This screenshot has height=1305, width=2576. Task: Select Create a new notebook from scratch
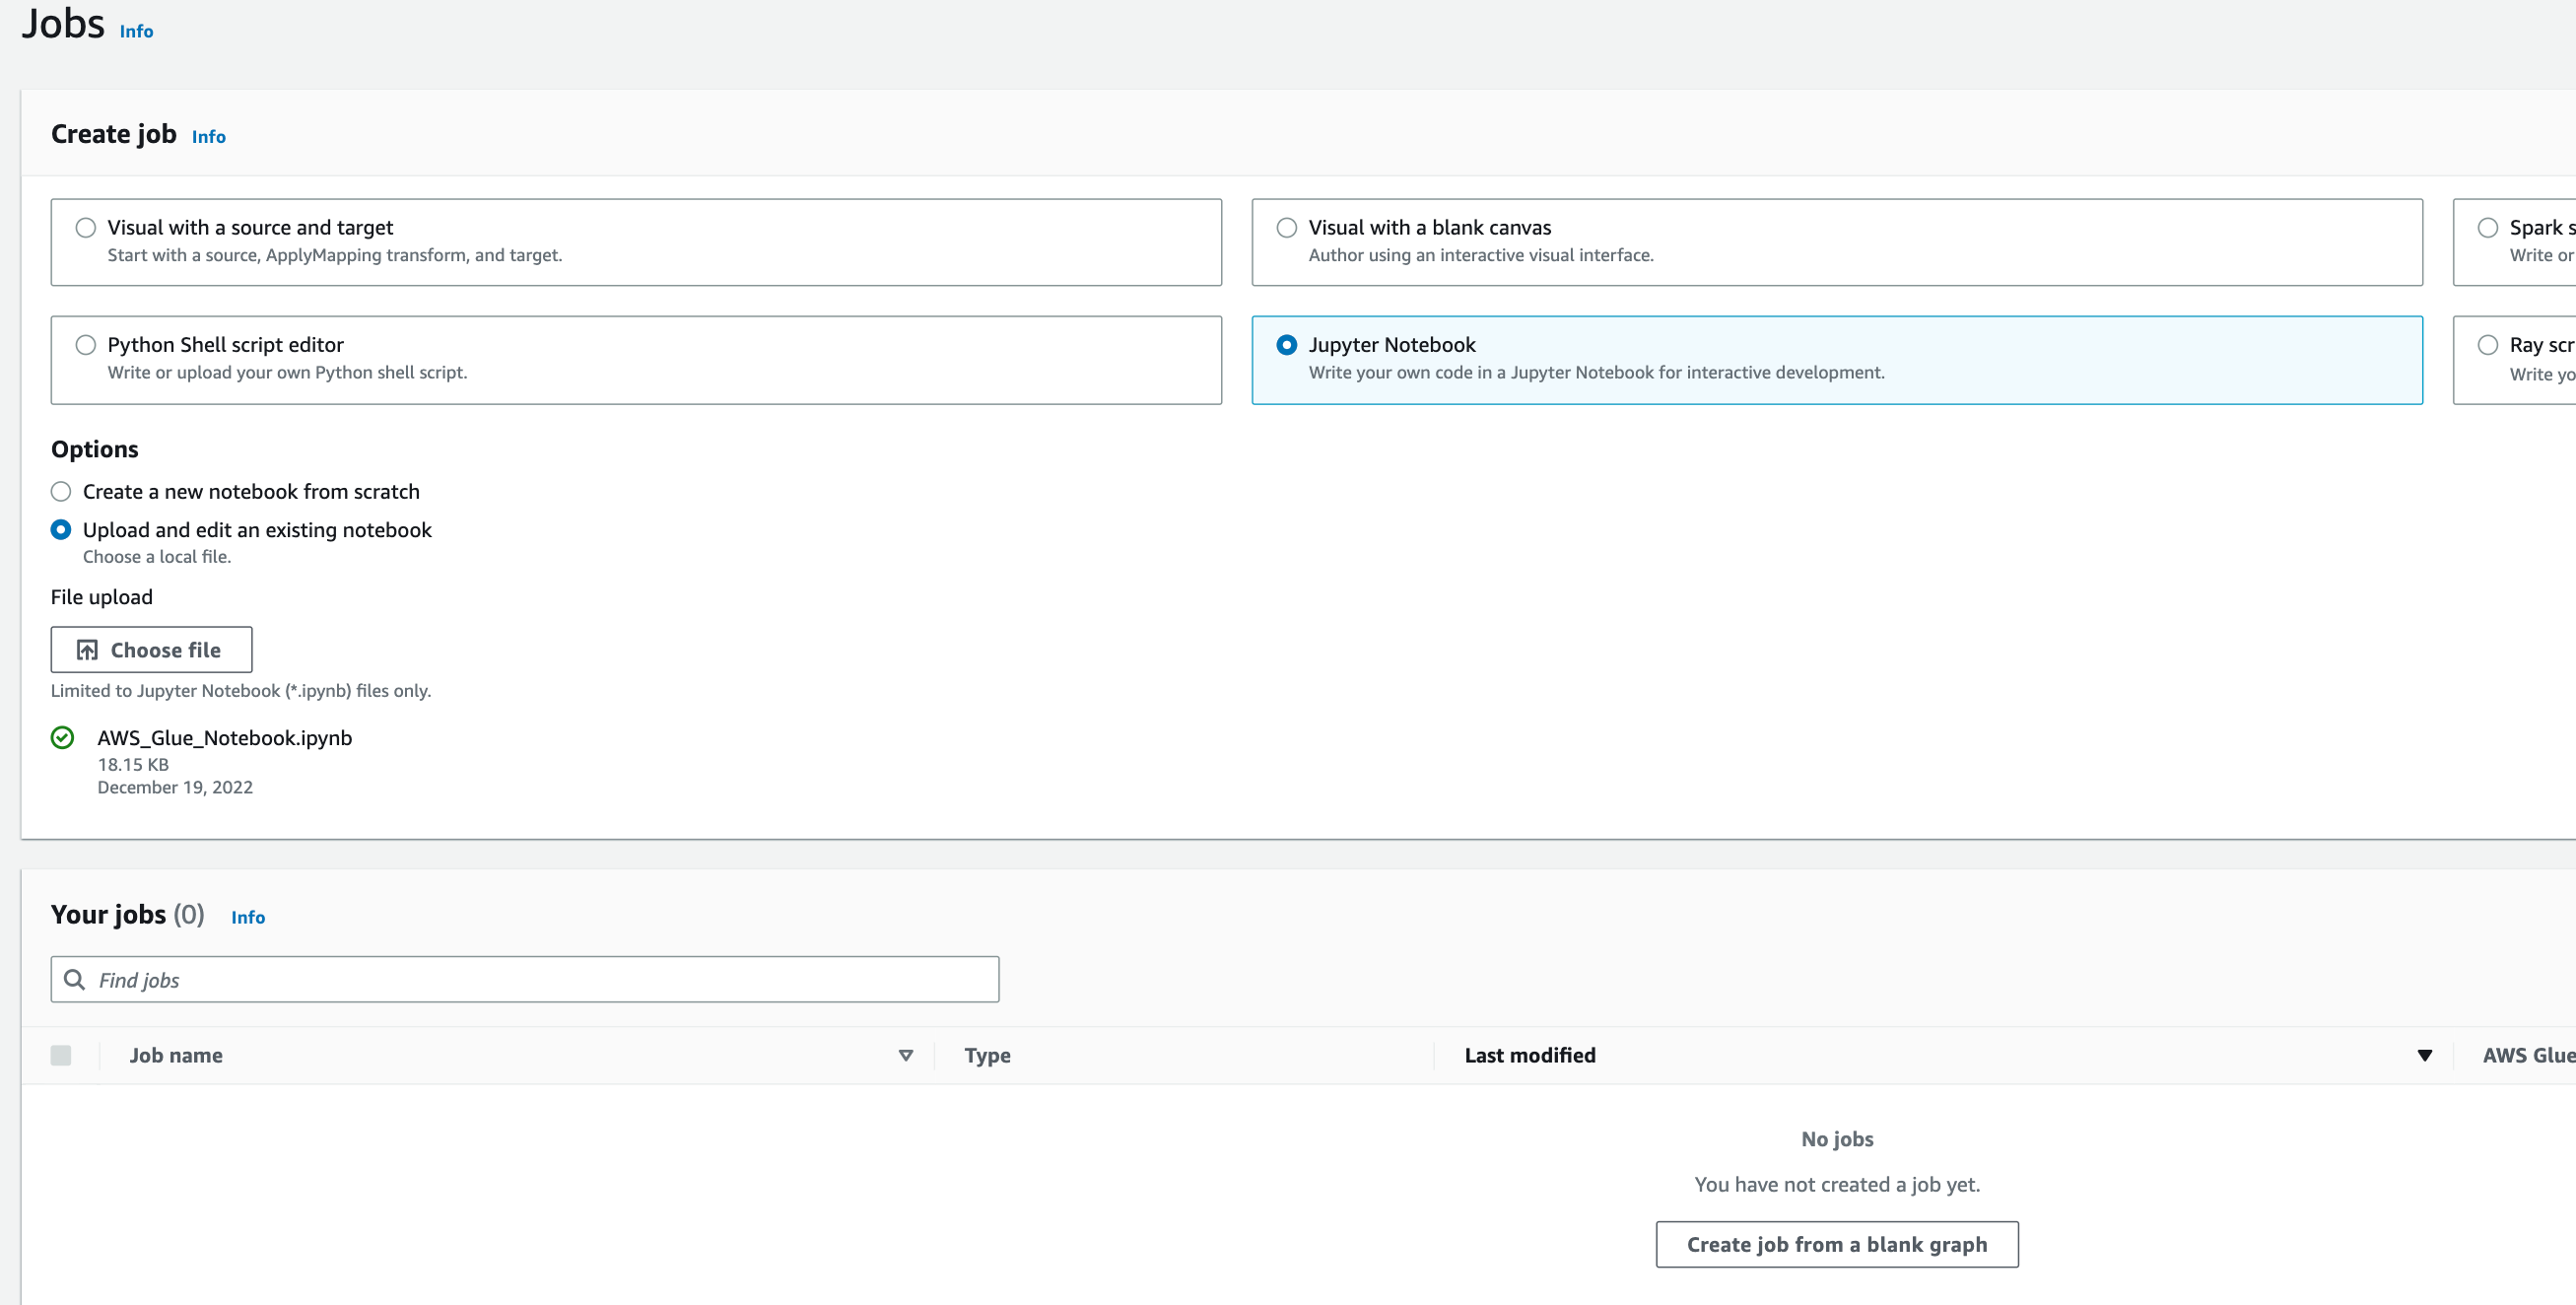[61, 492]
